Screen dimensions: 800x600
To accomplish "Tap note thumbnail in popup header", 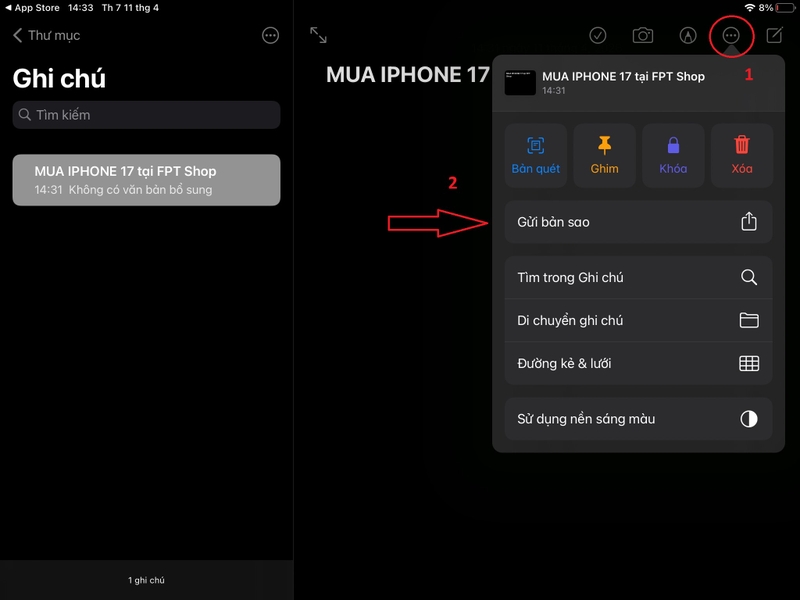I will (x=520, y=83).
